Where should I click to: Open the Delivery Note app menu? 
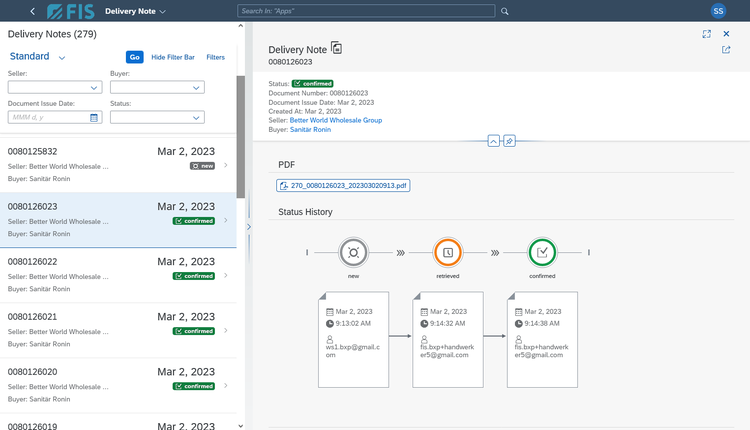[x=135, y=11]
